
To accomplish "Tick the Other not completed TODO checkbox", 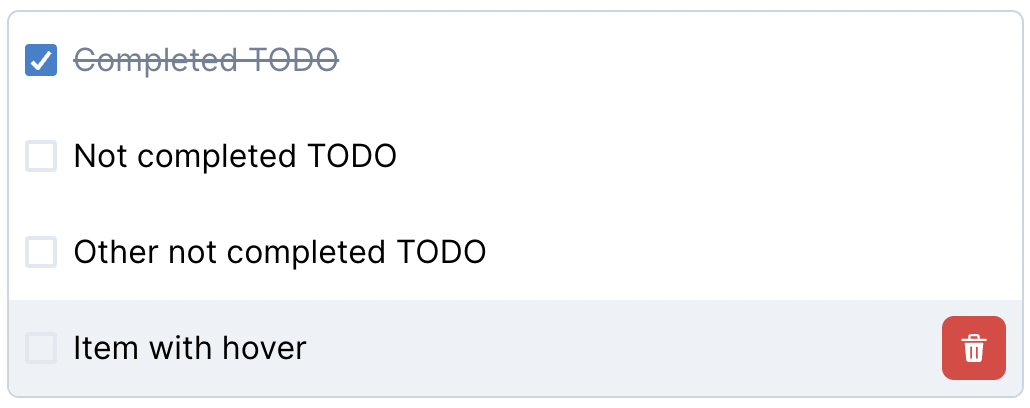I will tap(41, 252).
